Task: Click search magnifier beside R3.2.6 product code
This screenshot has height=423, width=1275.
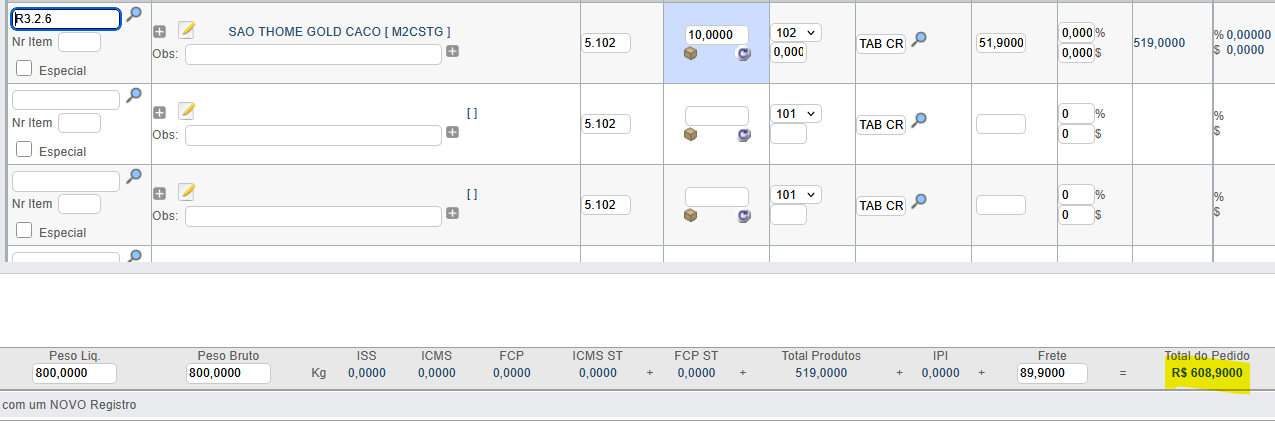Action: tap(134, 14)
